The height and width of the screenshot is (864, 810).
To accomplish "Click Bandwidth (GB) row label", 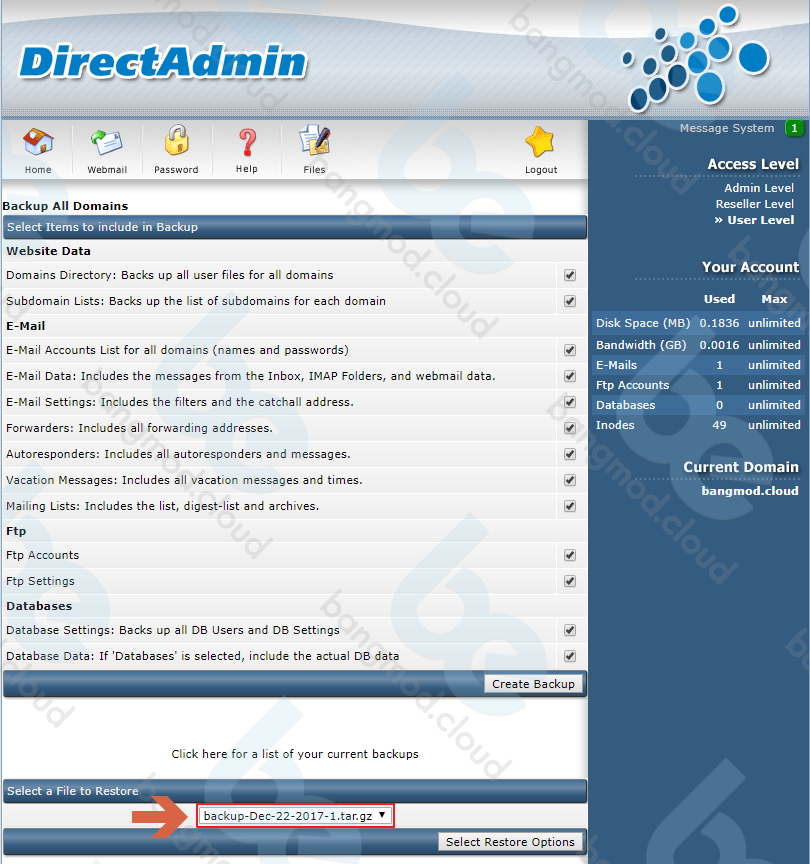I will (641, 345).
